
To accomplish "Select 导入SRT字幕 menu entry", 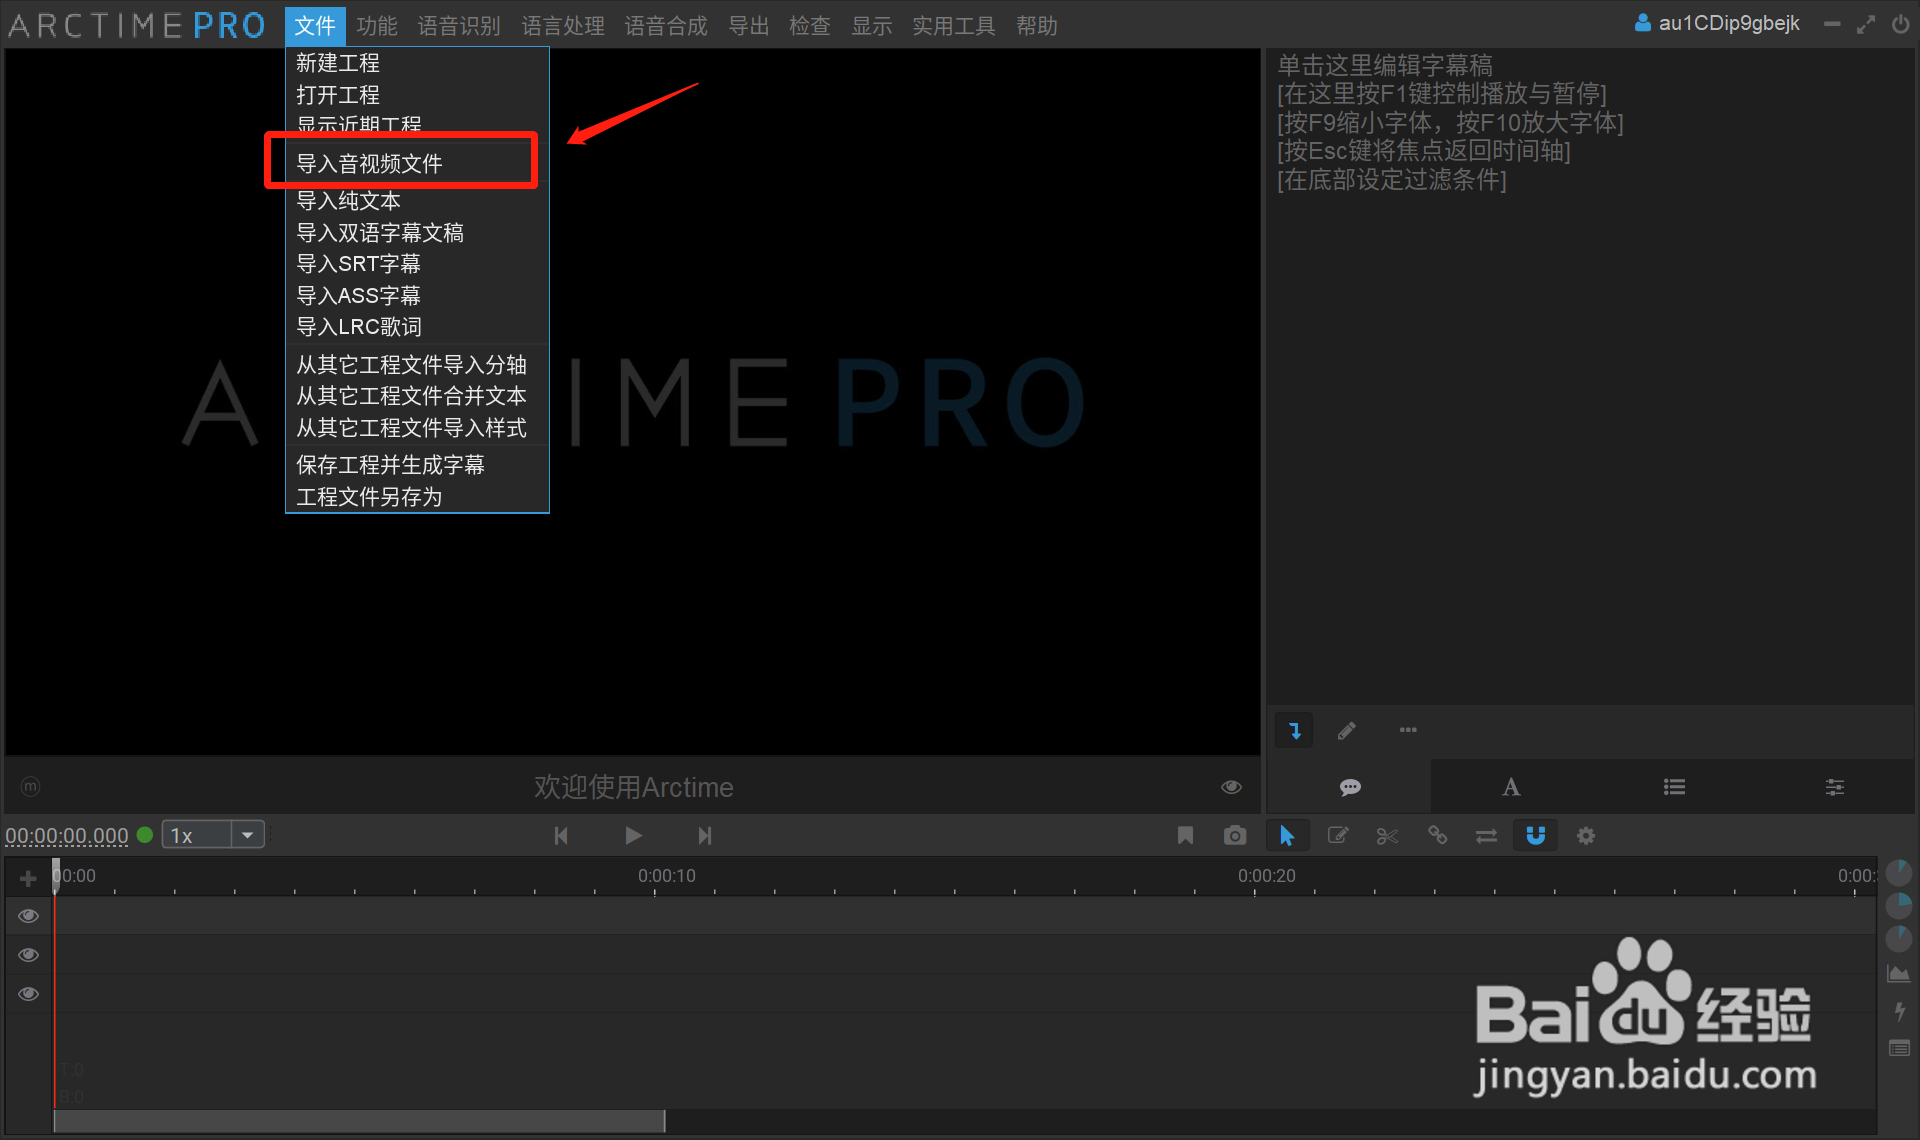I will coord(417,264).
